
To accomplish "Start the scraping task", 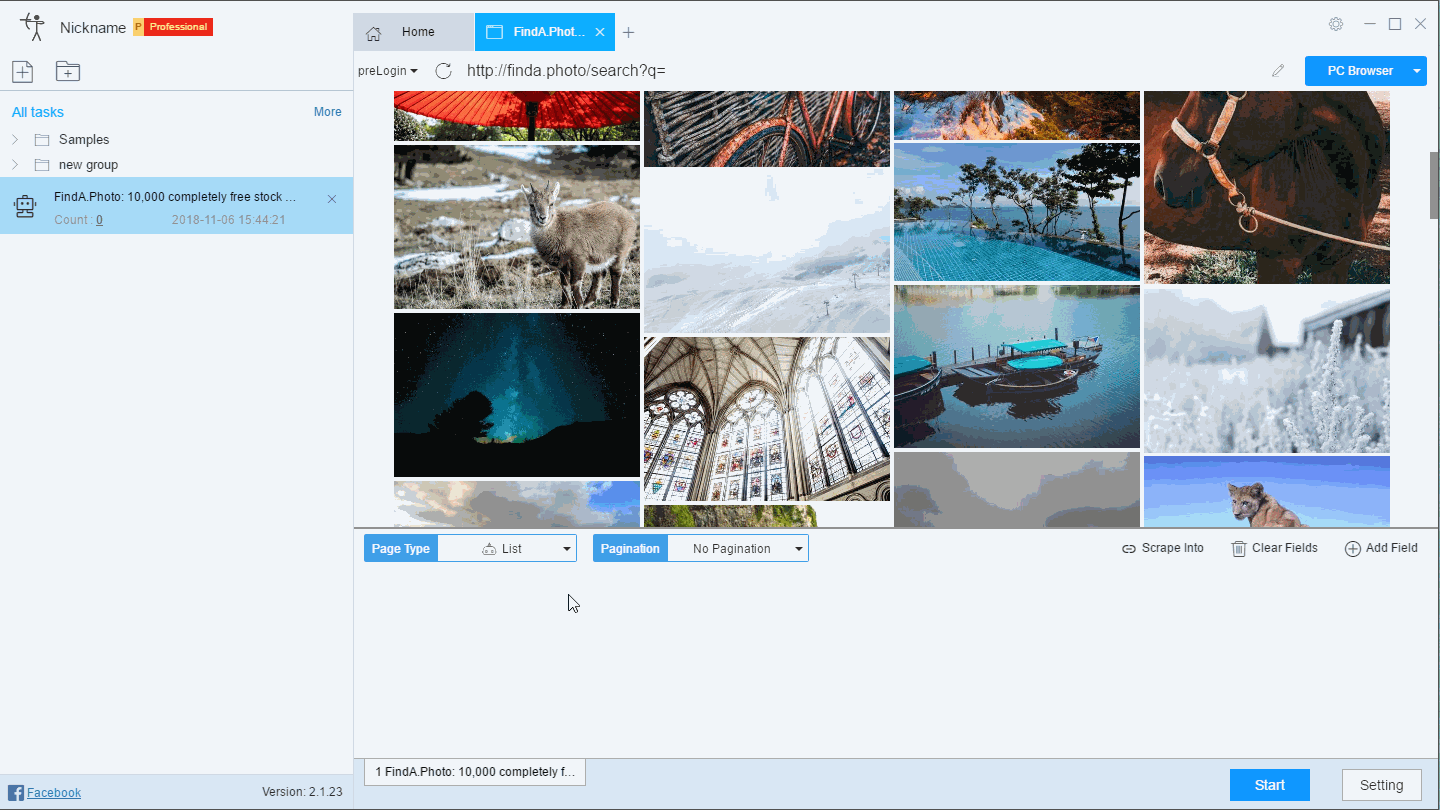I will pos(1269,785).
